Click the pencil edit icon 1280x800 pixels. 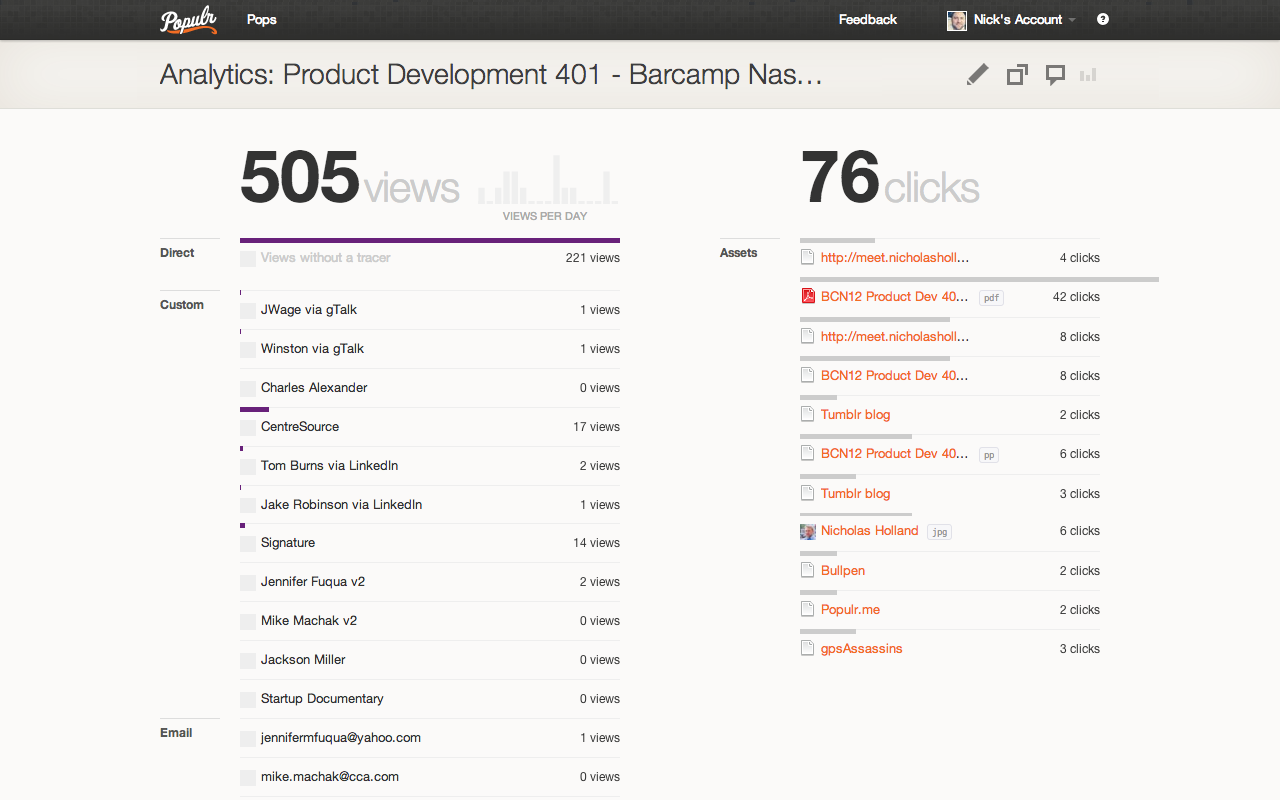977,75
